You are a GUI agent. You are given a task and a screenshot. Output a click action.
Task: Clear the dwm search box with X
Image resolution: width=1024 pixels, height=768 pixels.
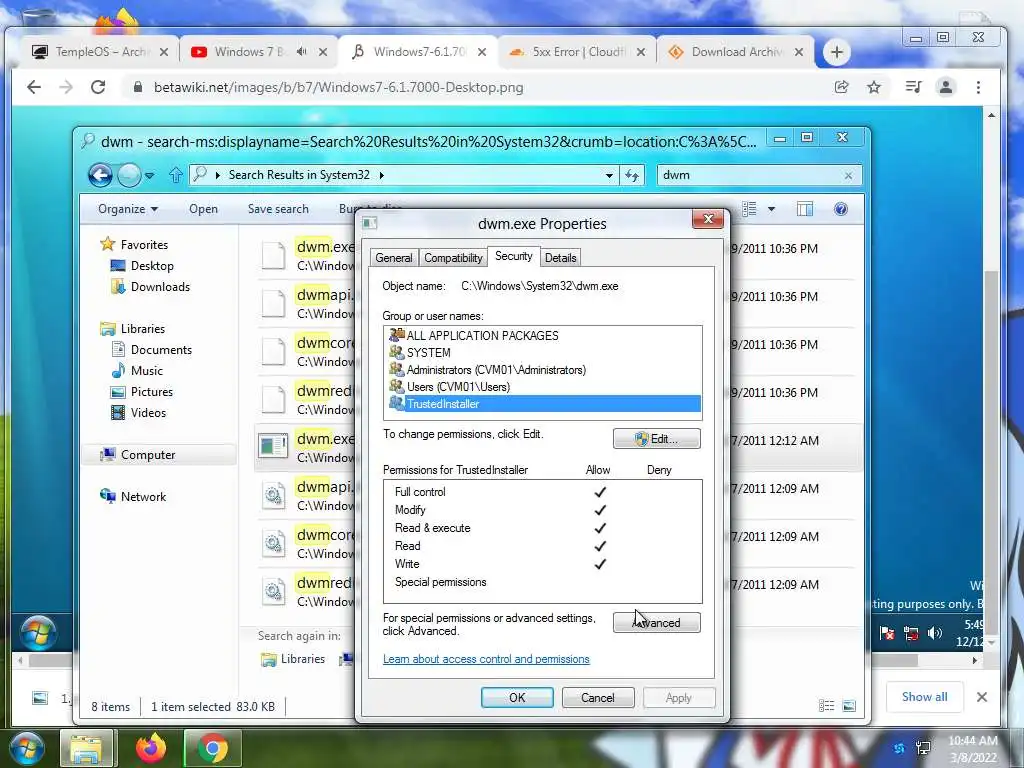pyautogui.click(x=848, y=175)
